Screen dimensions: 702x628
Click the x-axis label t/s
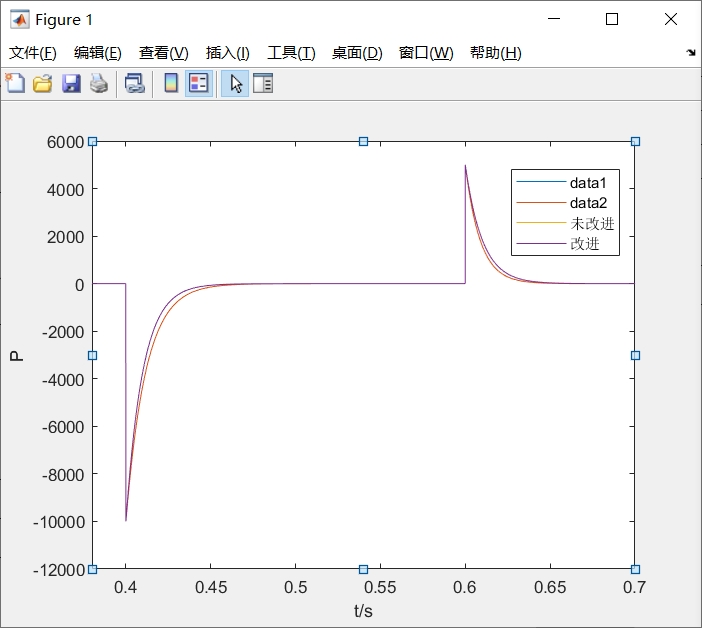[x=363, y=611]
